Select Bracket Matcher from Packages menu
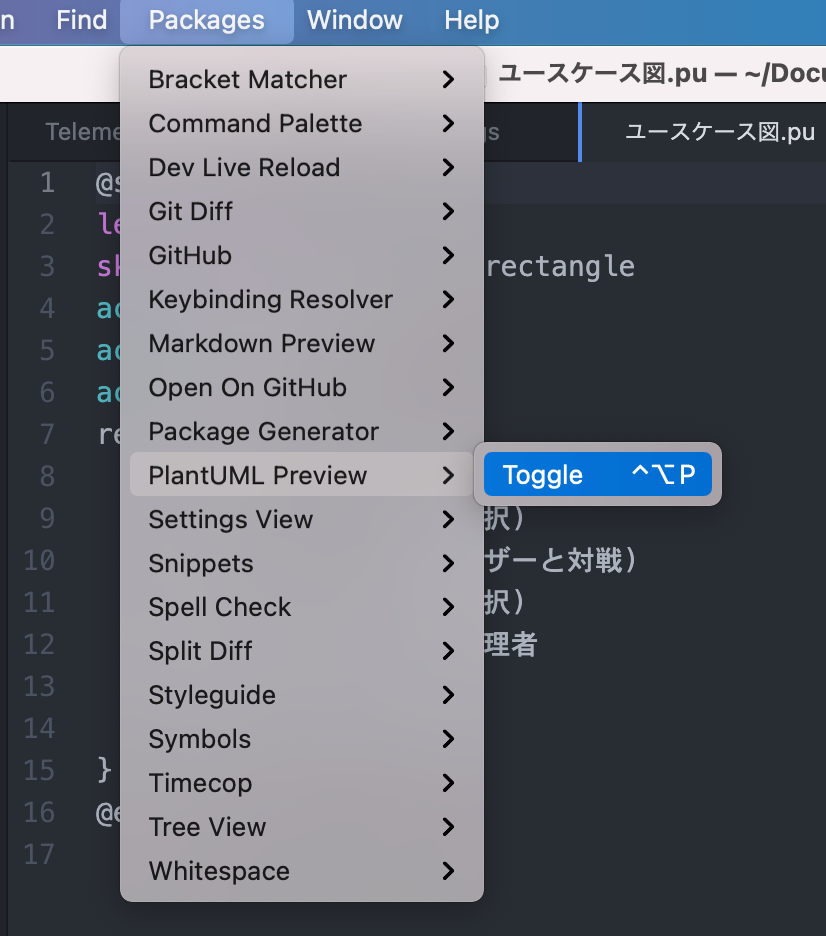This screenshot has width=826, height=936. tap(247, 79)
